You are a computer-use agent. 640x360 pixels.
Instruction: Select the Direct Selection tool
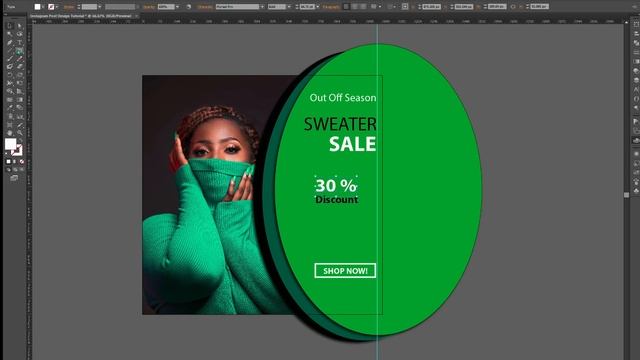pyautogui.click(x=20, y=26)
